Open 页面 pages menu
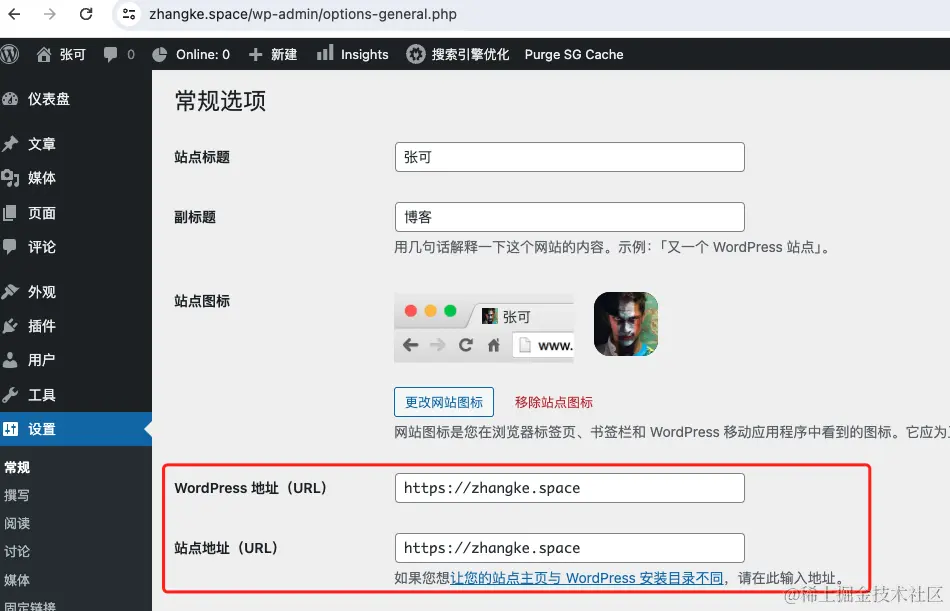950x611 pixels. [41, 213]
